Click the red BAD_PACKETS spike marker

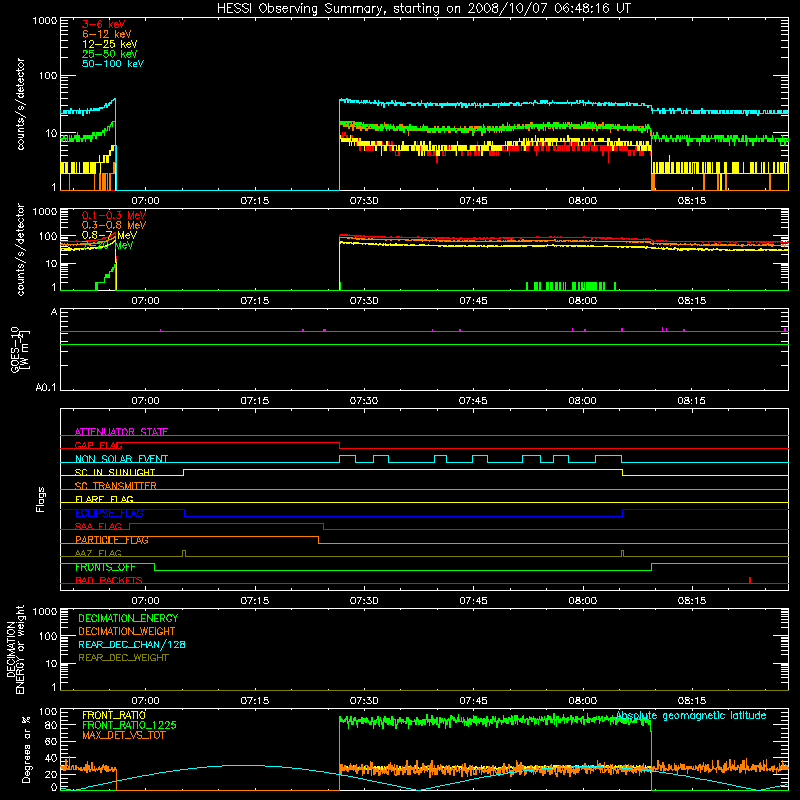749,580
